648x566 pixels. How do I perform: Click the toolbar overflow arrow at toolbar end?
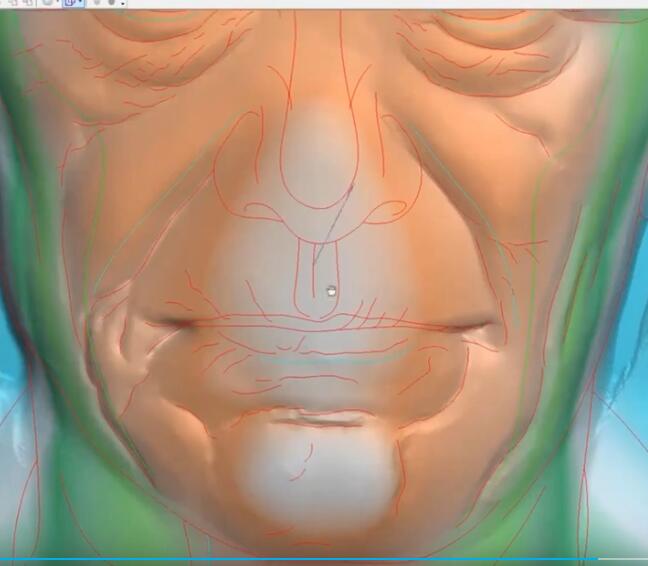click(124, 4)
